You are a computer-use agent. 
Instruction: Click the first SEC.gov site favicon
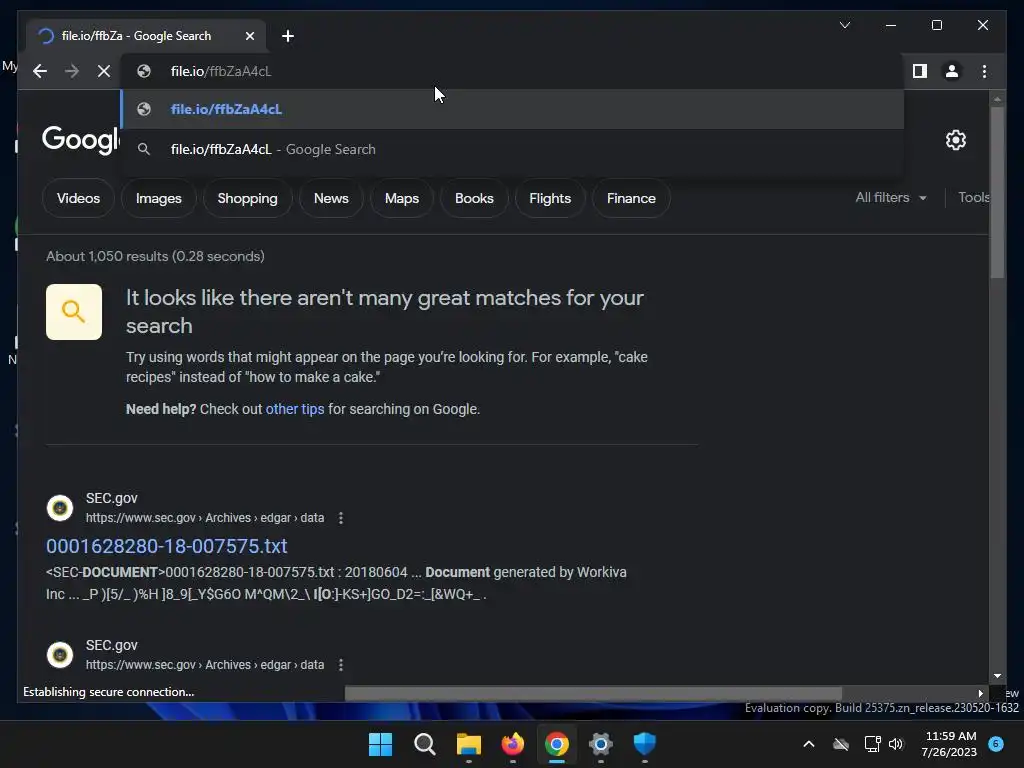[x=60, y=507]
